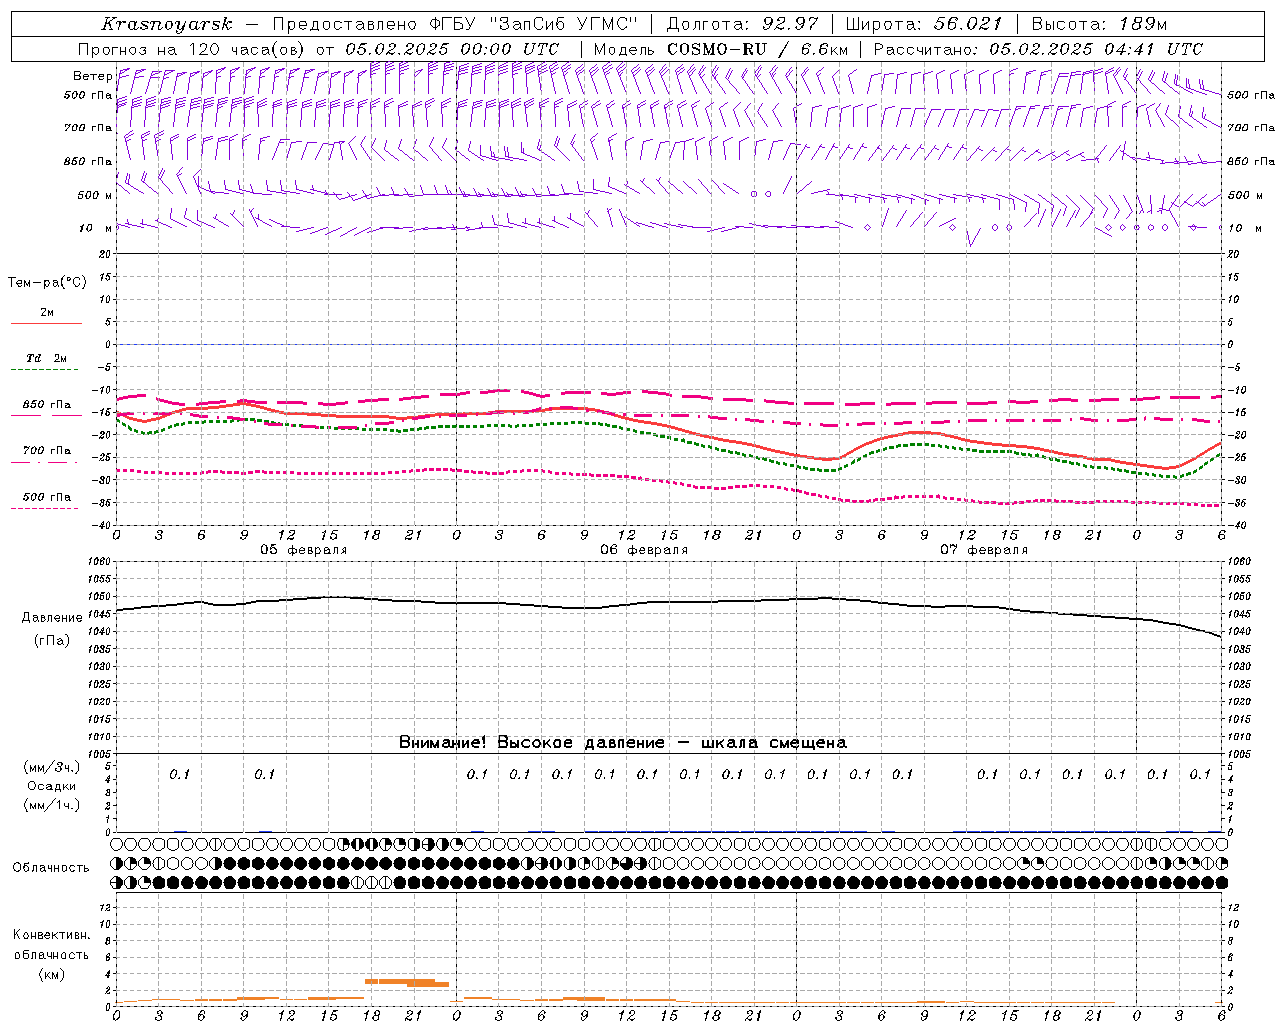
Task: Click the '(мм/1ч.)' precipitation unit label
Action: pyautogui.click(x=52, y=805)
